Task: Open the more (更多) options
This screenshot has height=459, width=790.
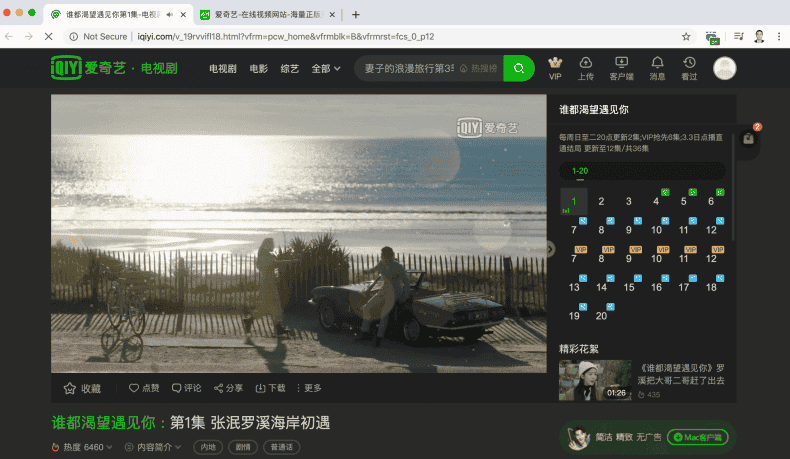Action: pyautogui.click(x=309, y=388)
